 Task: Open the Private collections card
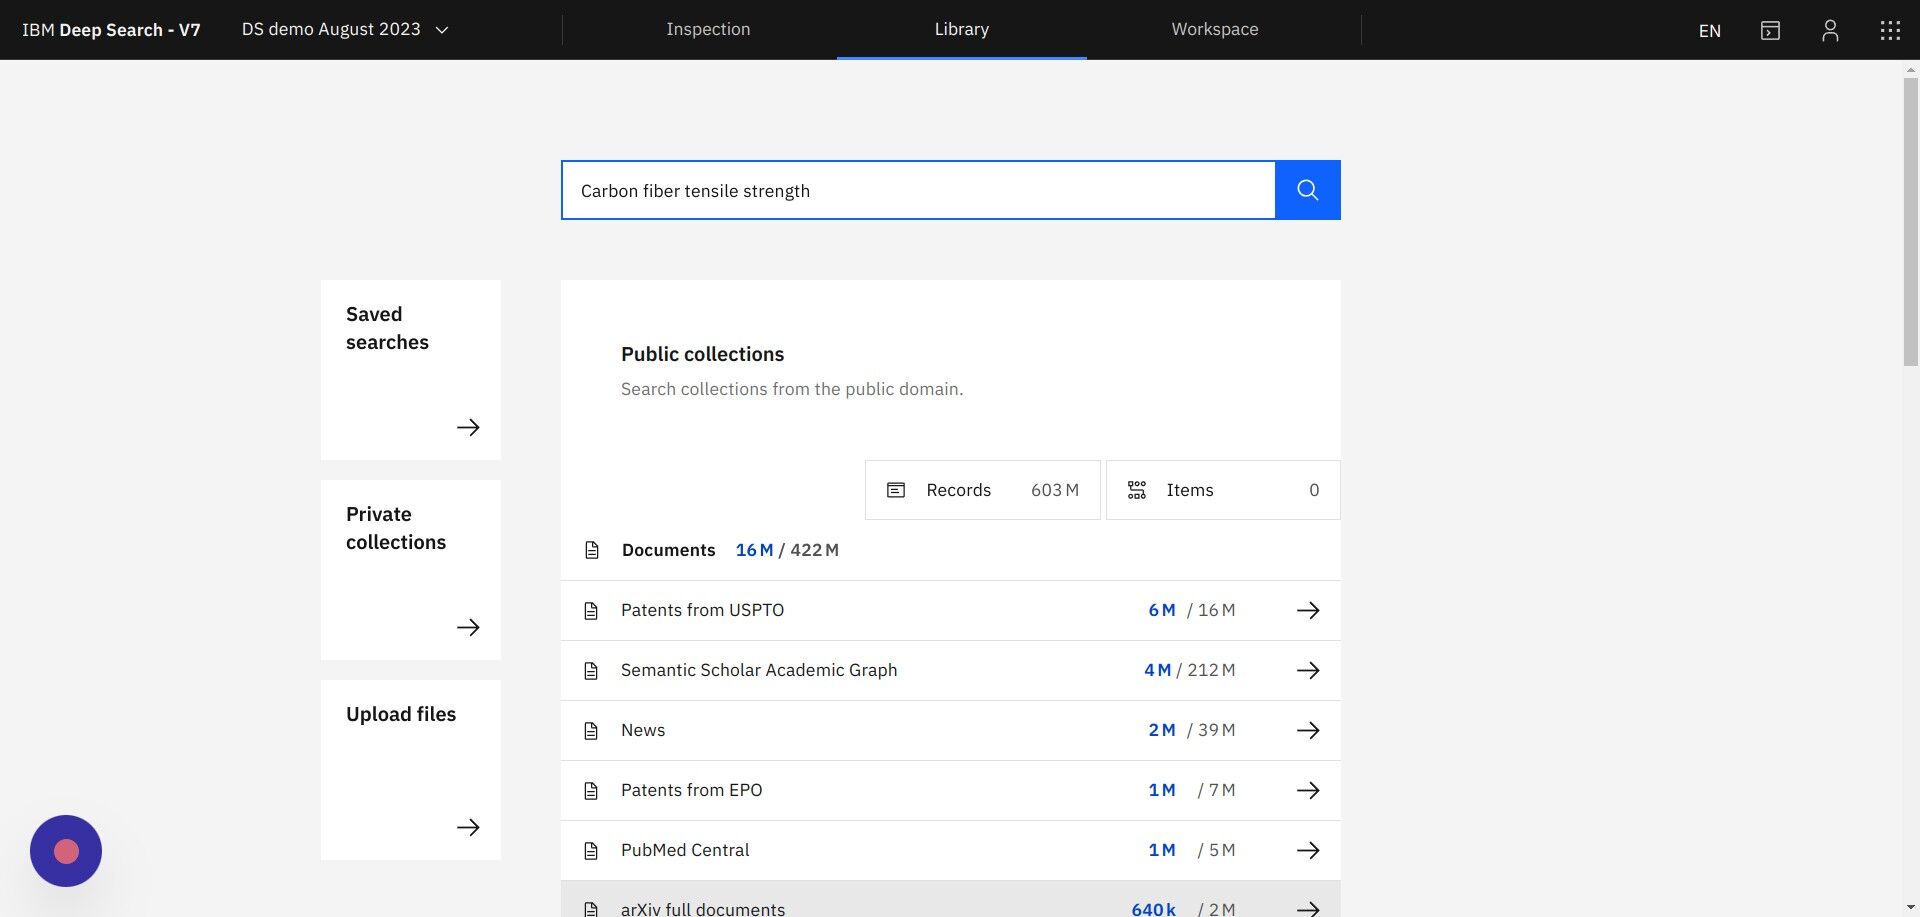[x=411, y=570]
